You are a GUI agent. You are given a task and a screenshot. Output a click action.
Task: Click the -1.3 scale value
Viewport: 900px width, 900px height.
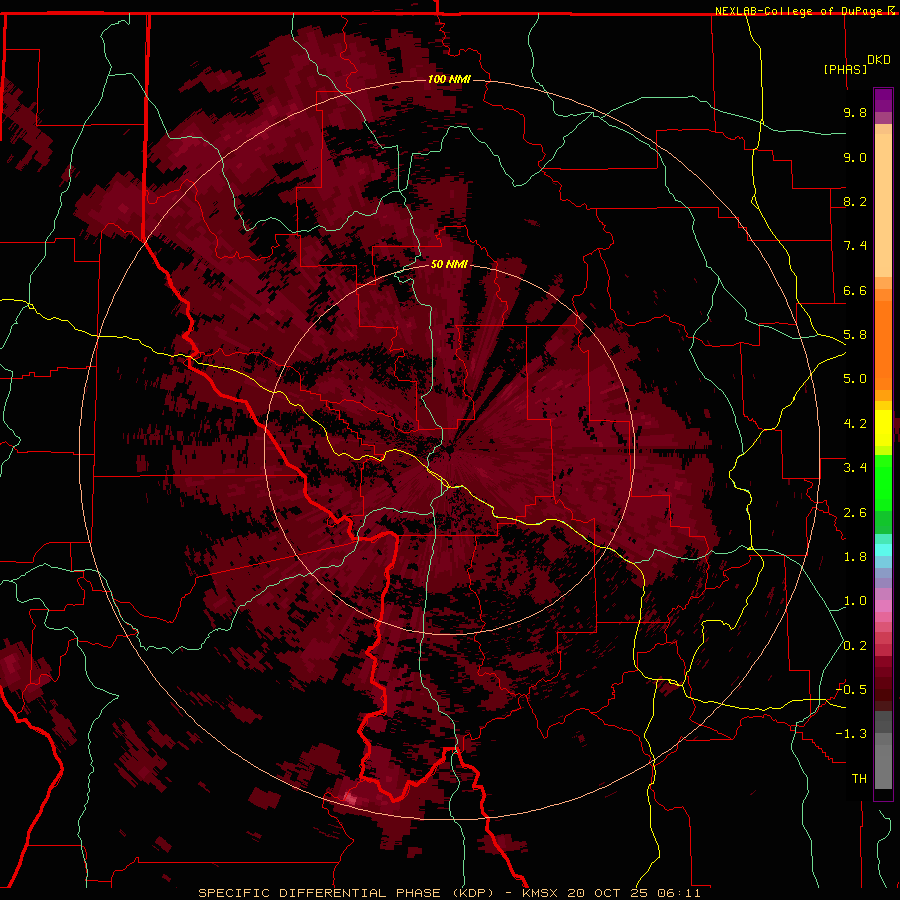851,734
